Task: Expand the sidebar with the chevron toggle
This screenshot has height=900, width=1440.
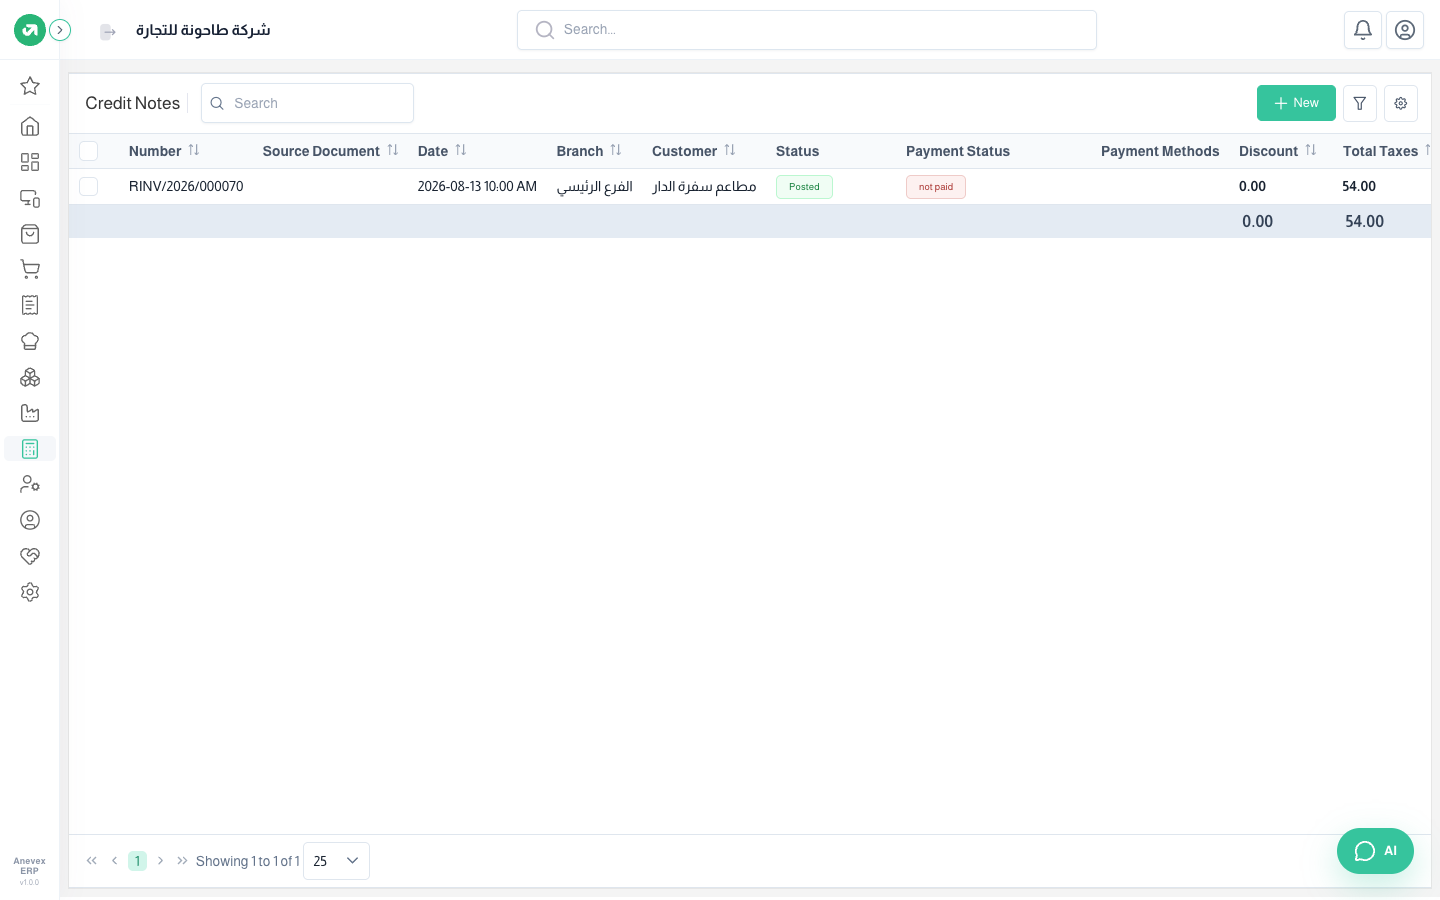Action: click(x=60, y=30)
